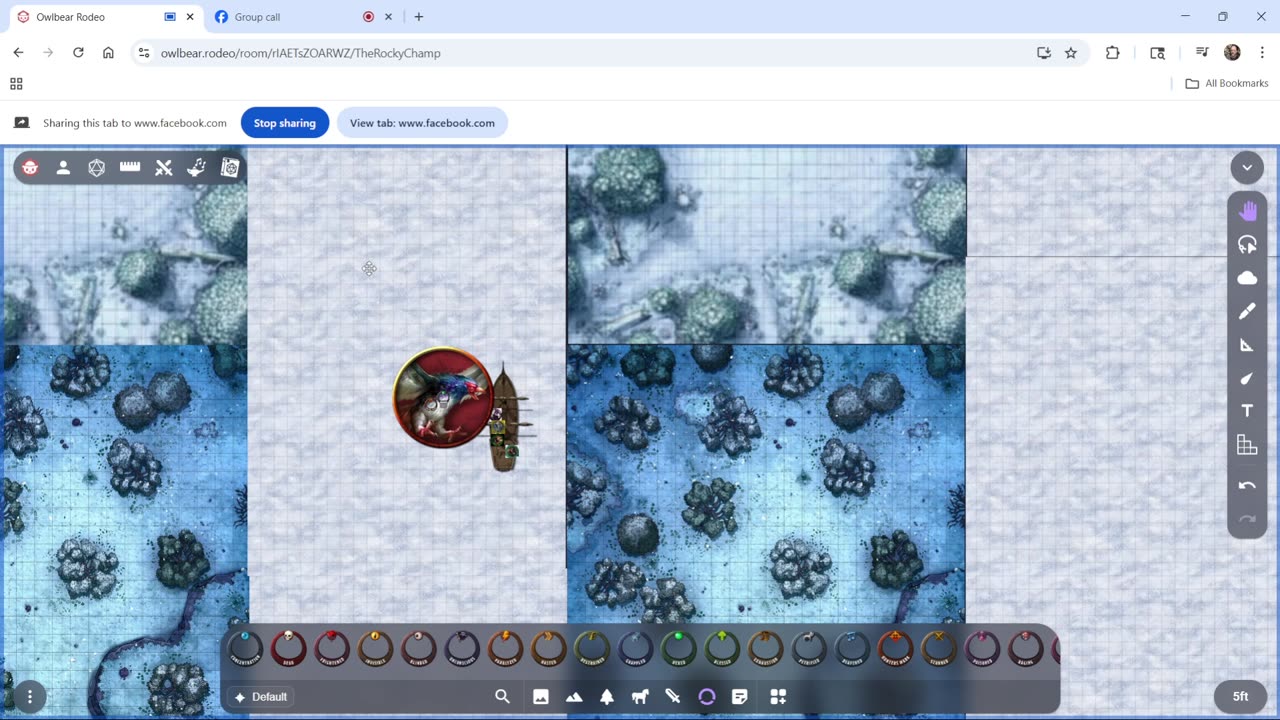
Task: Open the spellbook extension icon
Action: pos(230,168)
